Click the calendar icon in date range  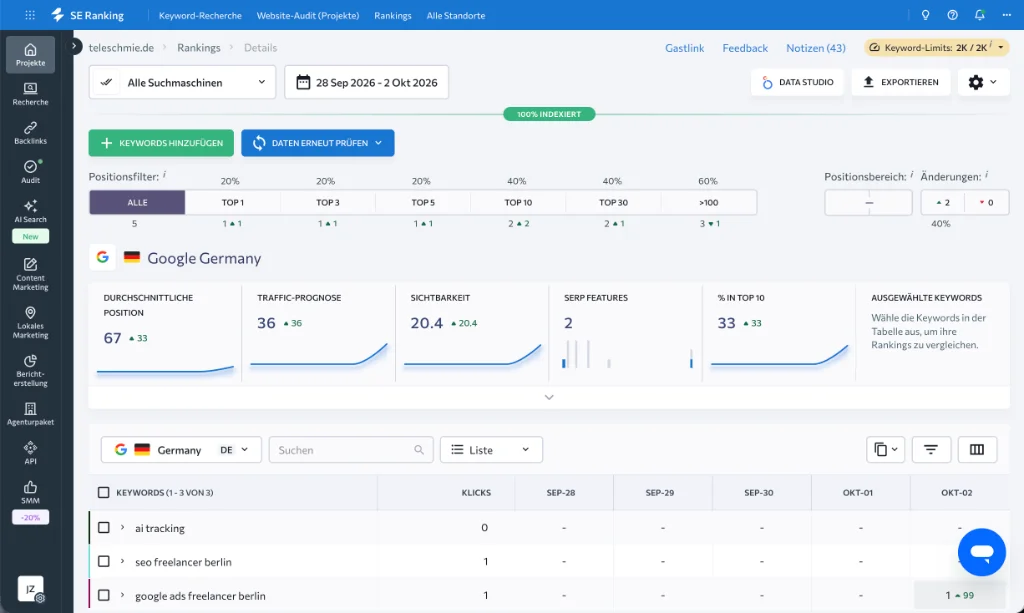coord(303,82)
